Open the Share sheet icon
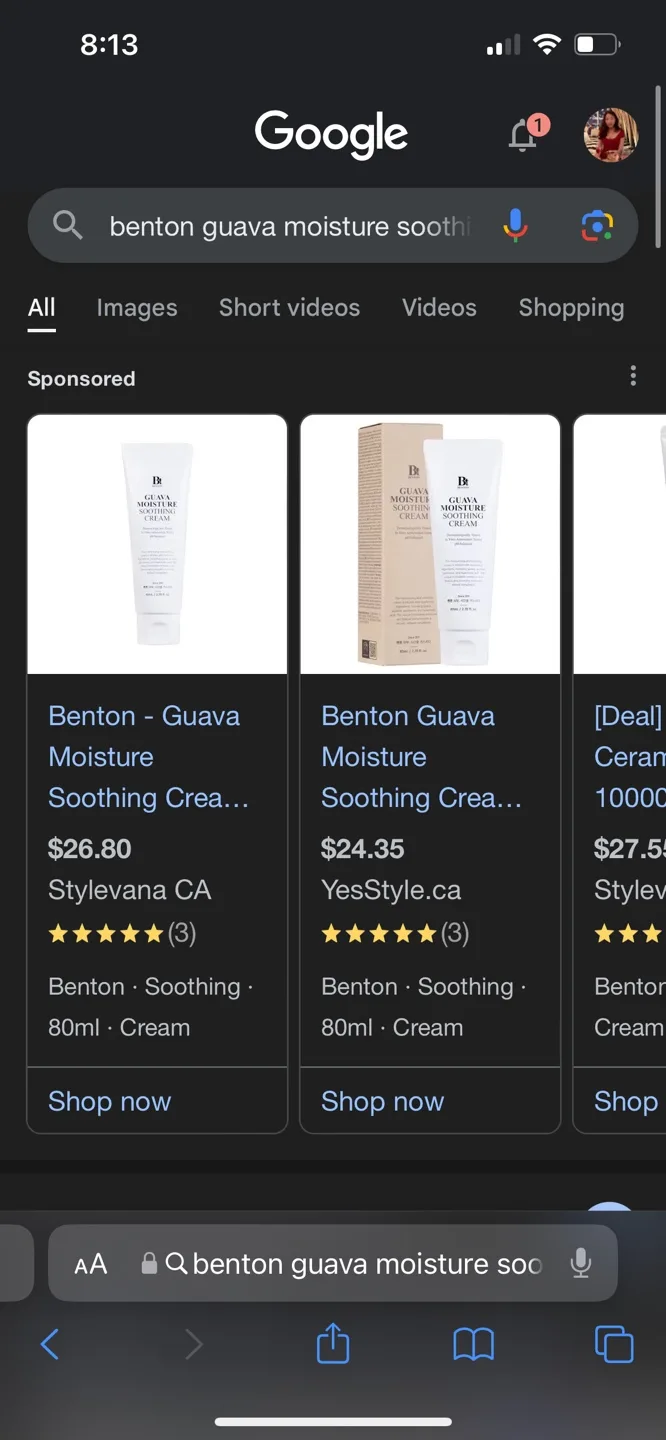 tap(332, 1344)
